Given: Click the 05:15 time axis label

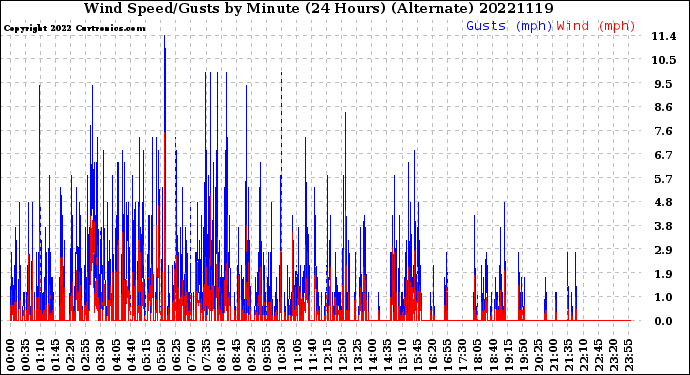Looking at the screenshot, I should pos(146,354).
